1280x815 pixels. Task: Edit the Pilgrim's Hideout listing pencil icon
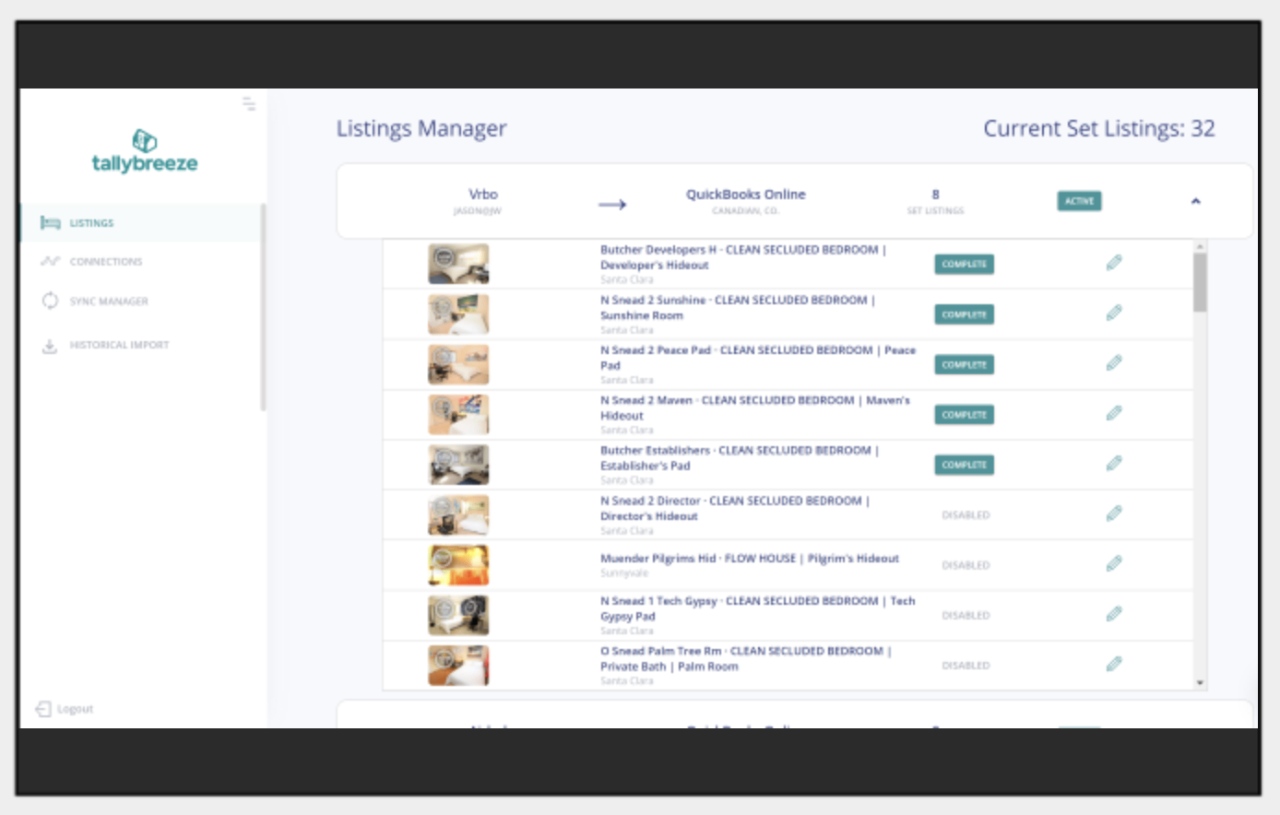1114,563
